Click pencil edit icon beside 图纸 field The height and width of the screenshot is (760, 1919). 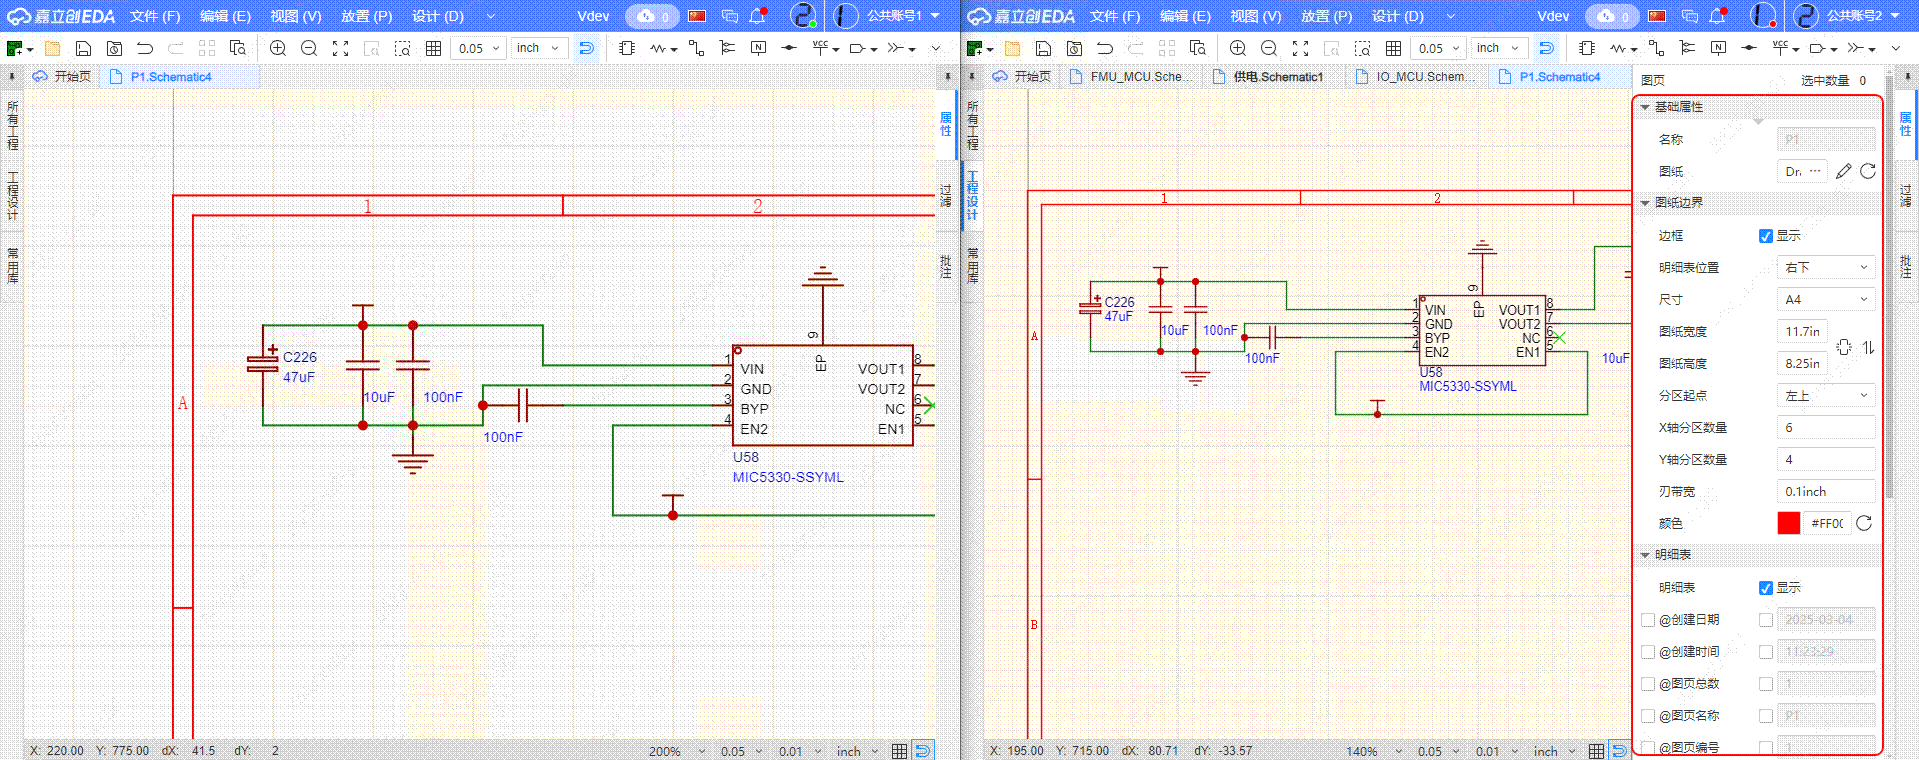(1843, 172)
